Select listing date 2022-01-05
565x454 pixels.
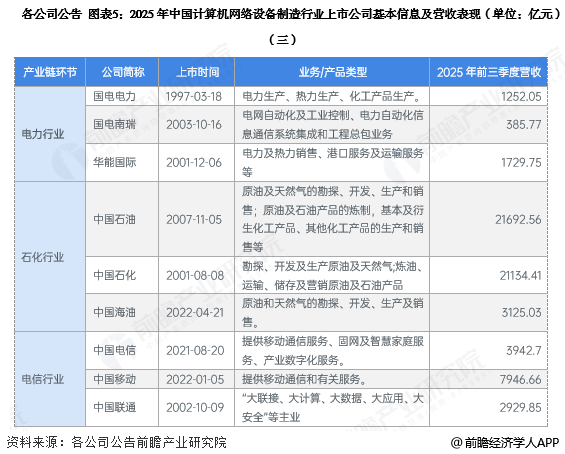[x=195, y=379]
